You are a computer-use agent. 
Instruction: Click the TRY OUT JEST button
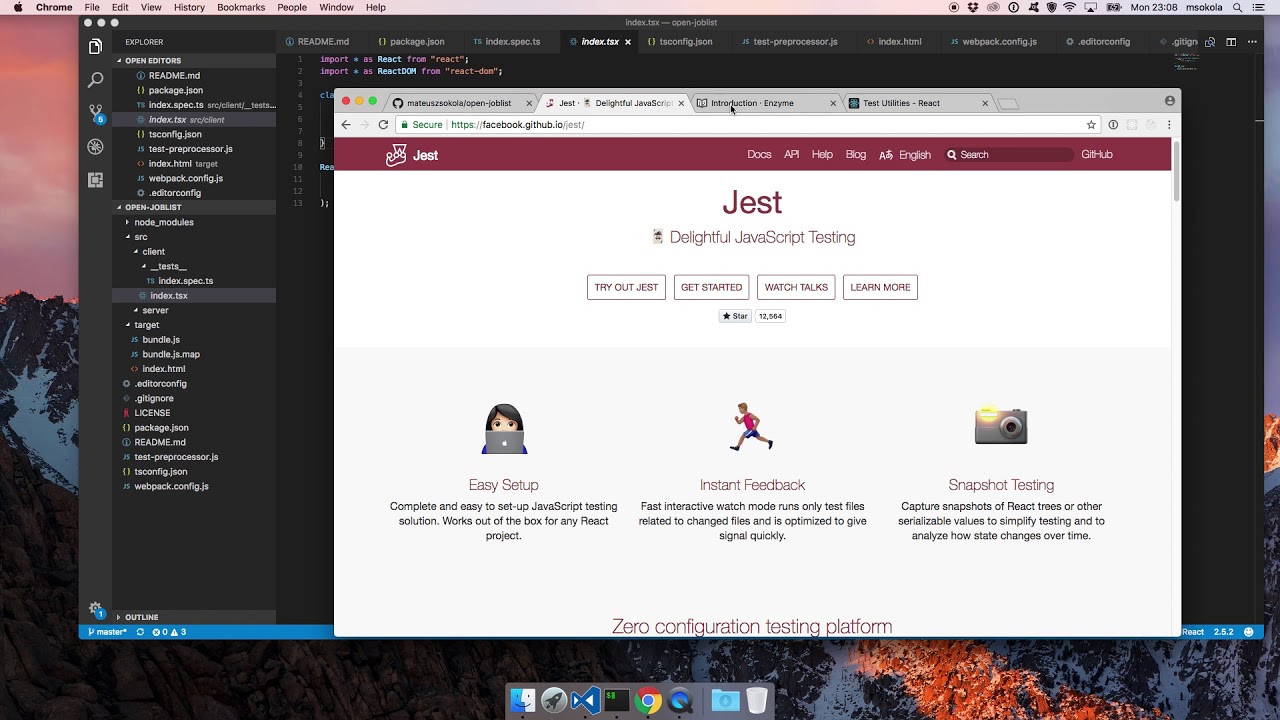626,287
